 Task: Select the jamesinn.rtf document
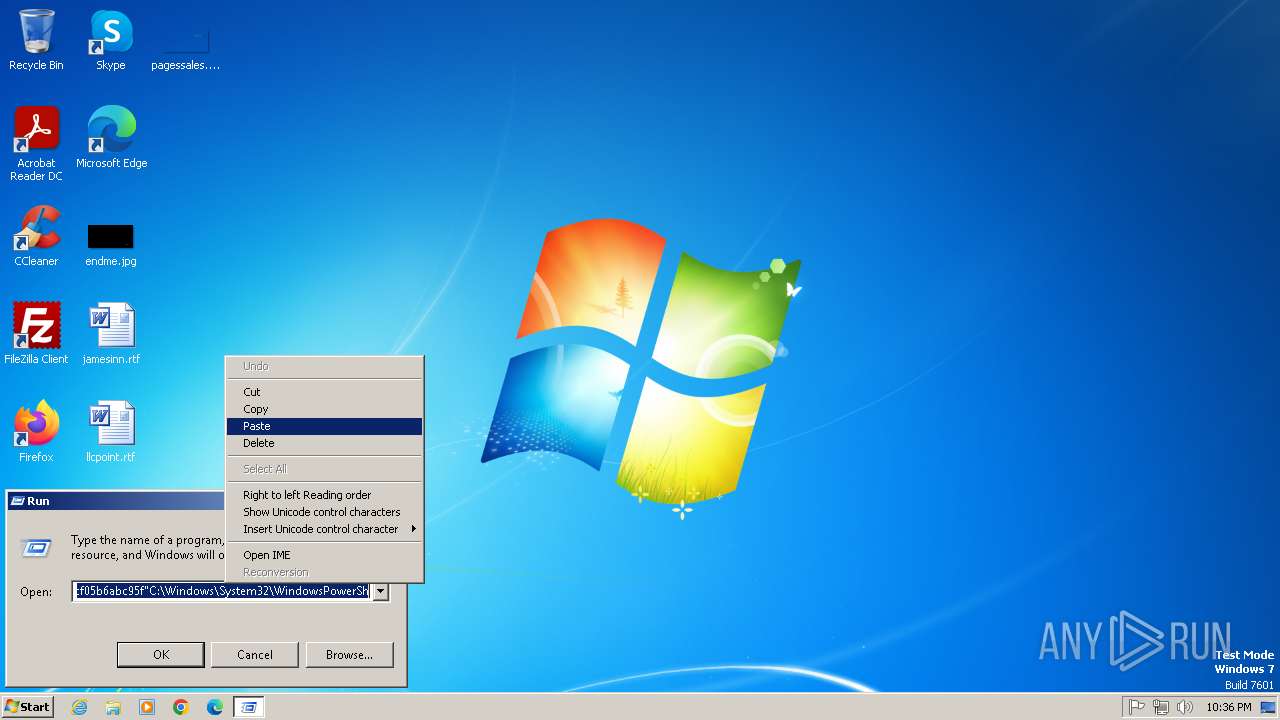111,334
